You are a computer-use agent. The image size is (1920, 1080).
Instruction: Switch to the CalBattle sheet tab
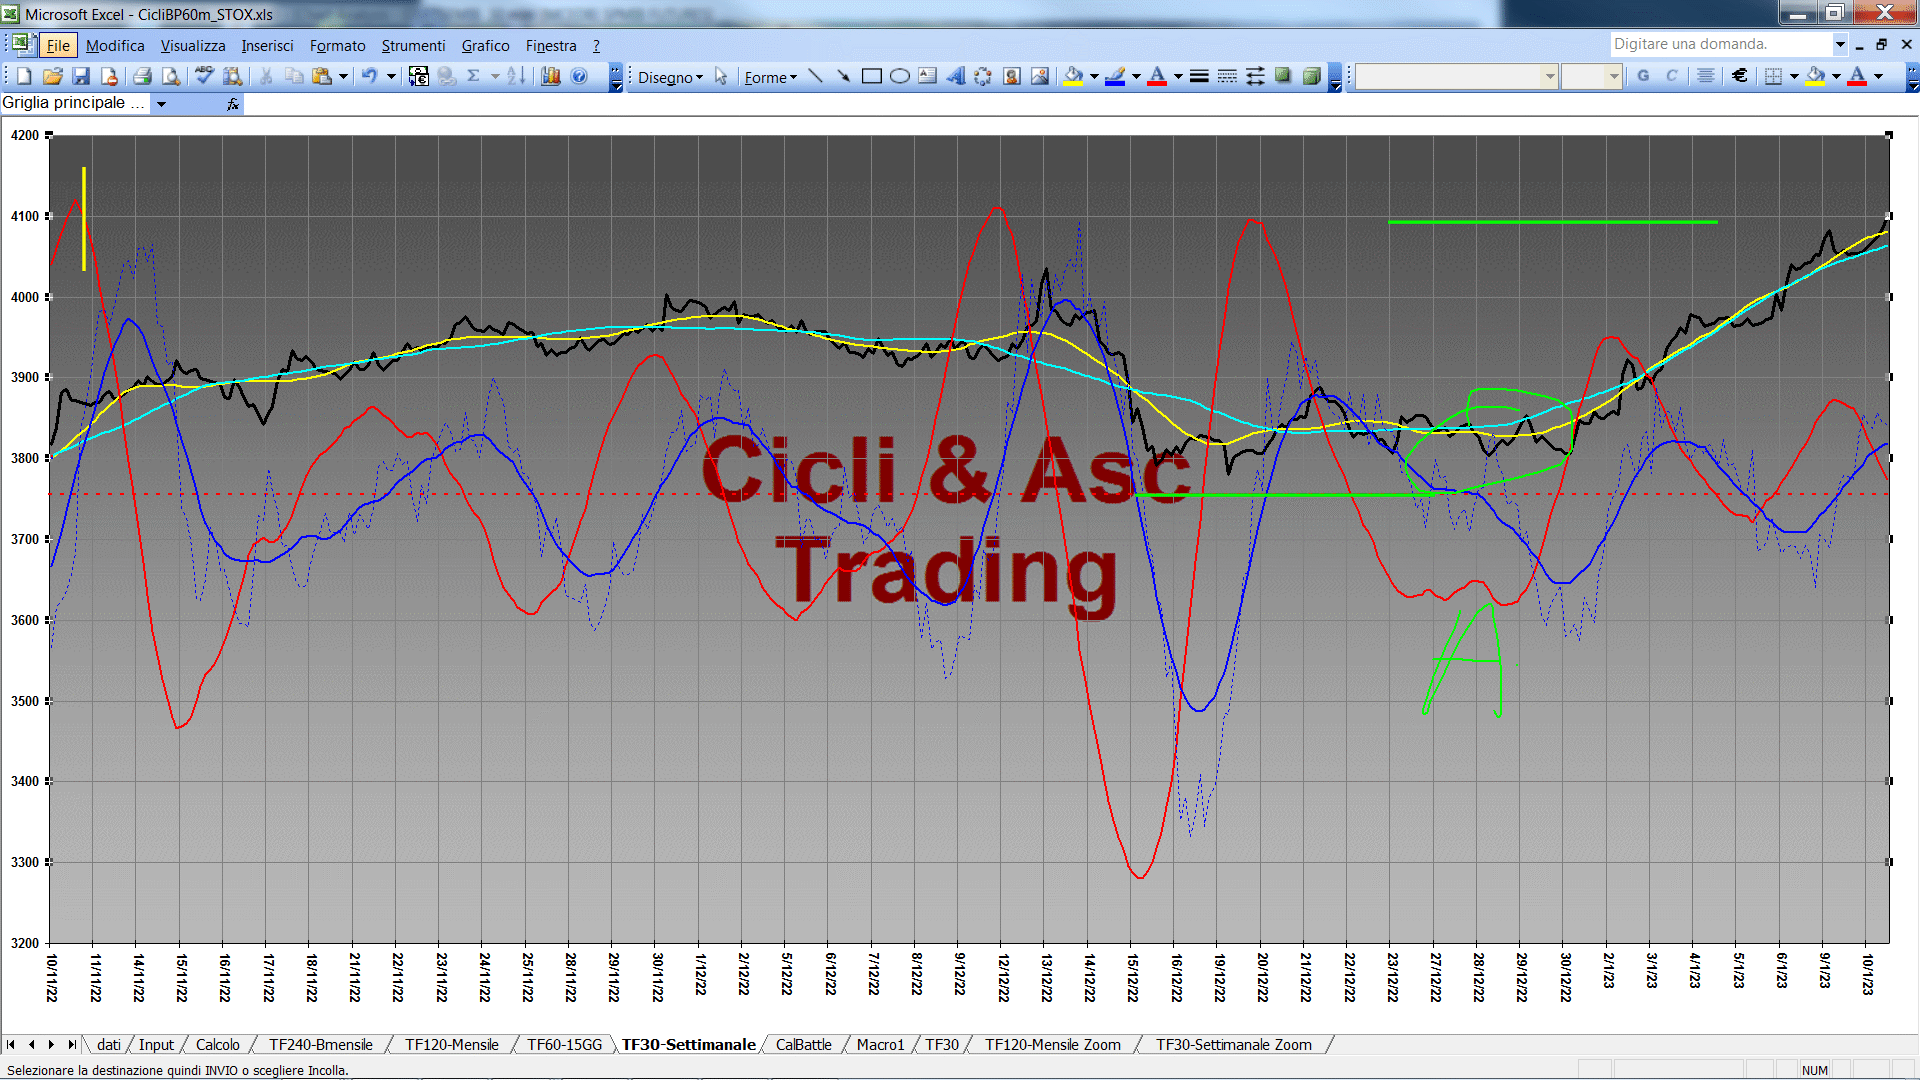click(x=803, y=1045)
